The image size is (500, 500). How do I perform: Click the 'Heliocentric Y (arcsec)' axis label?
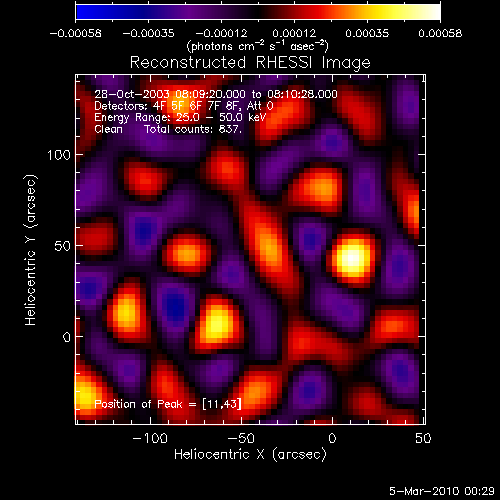point(30,250)
